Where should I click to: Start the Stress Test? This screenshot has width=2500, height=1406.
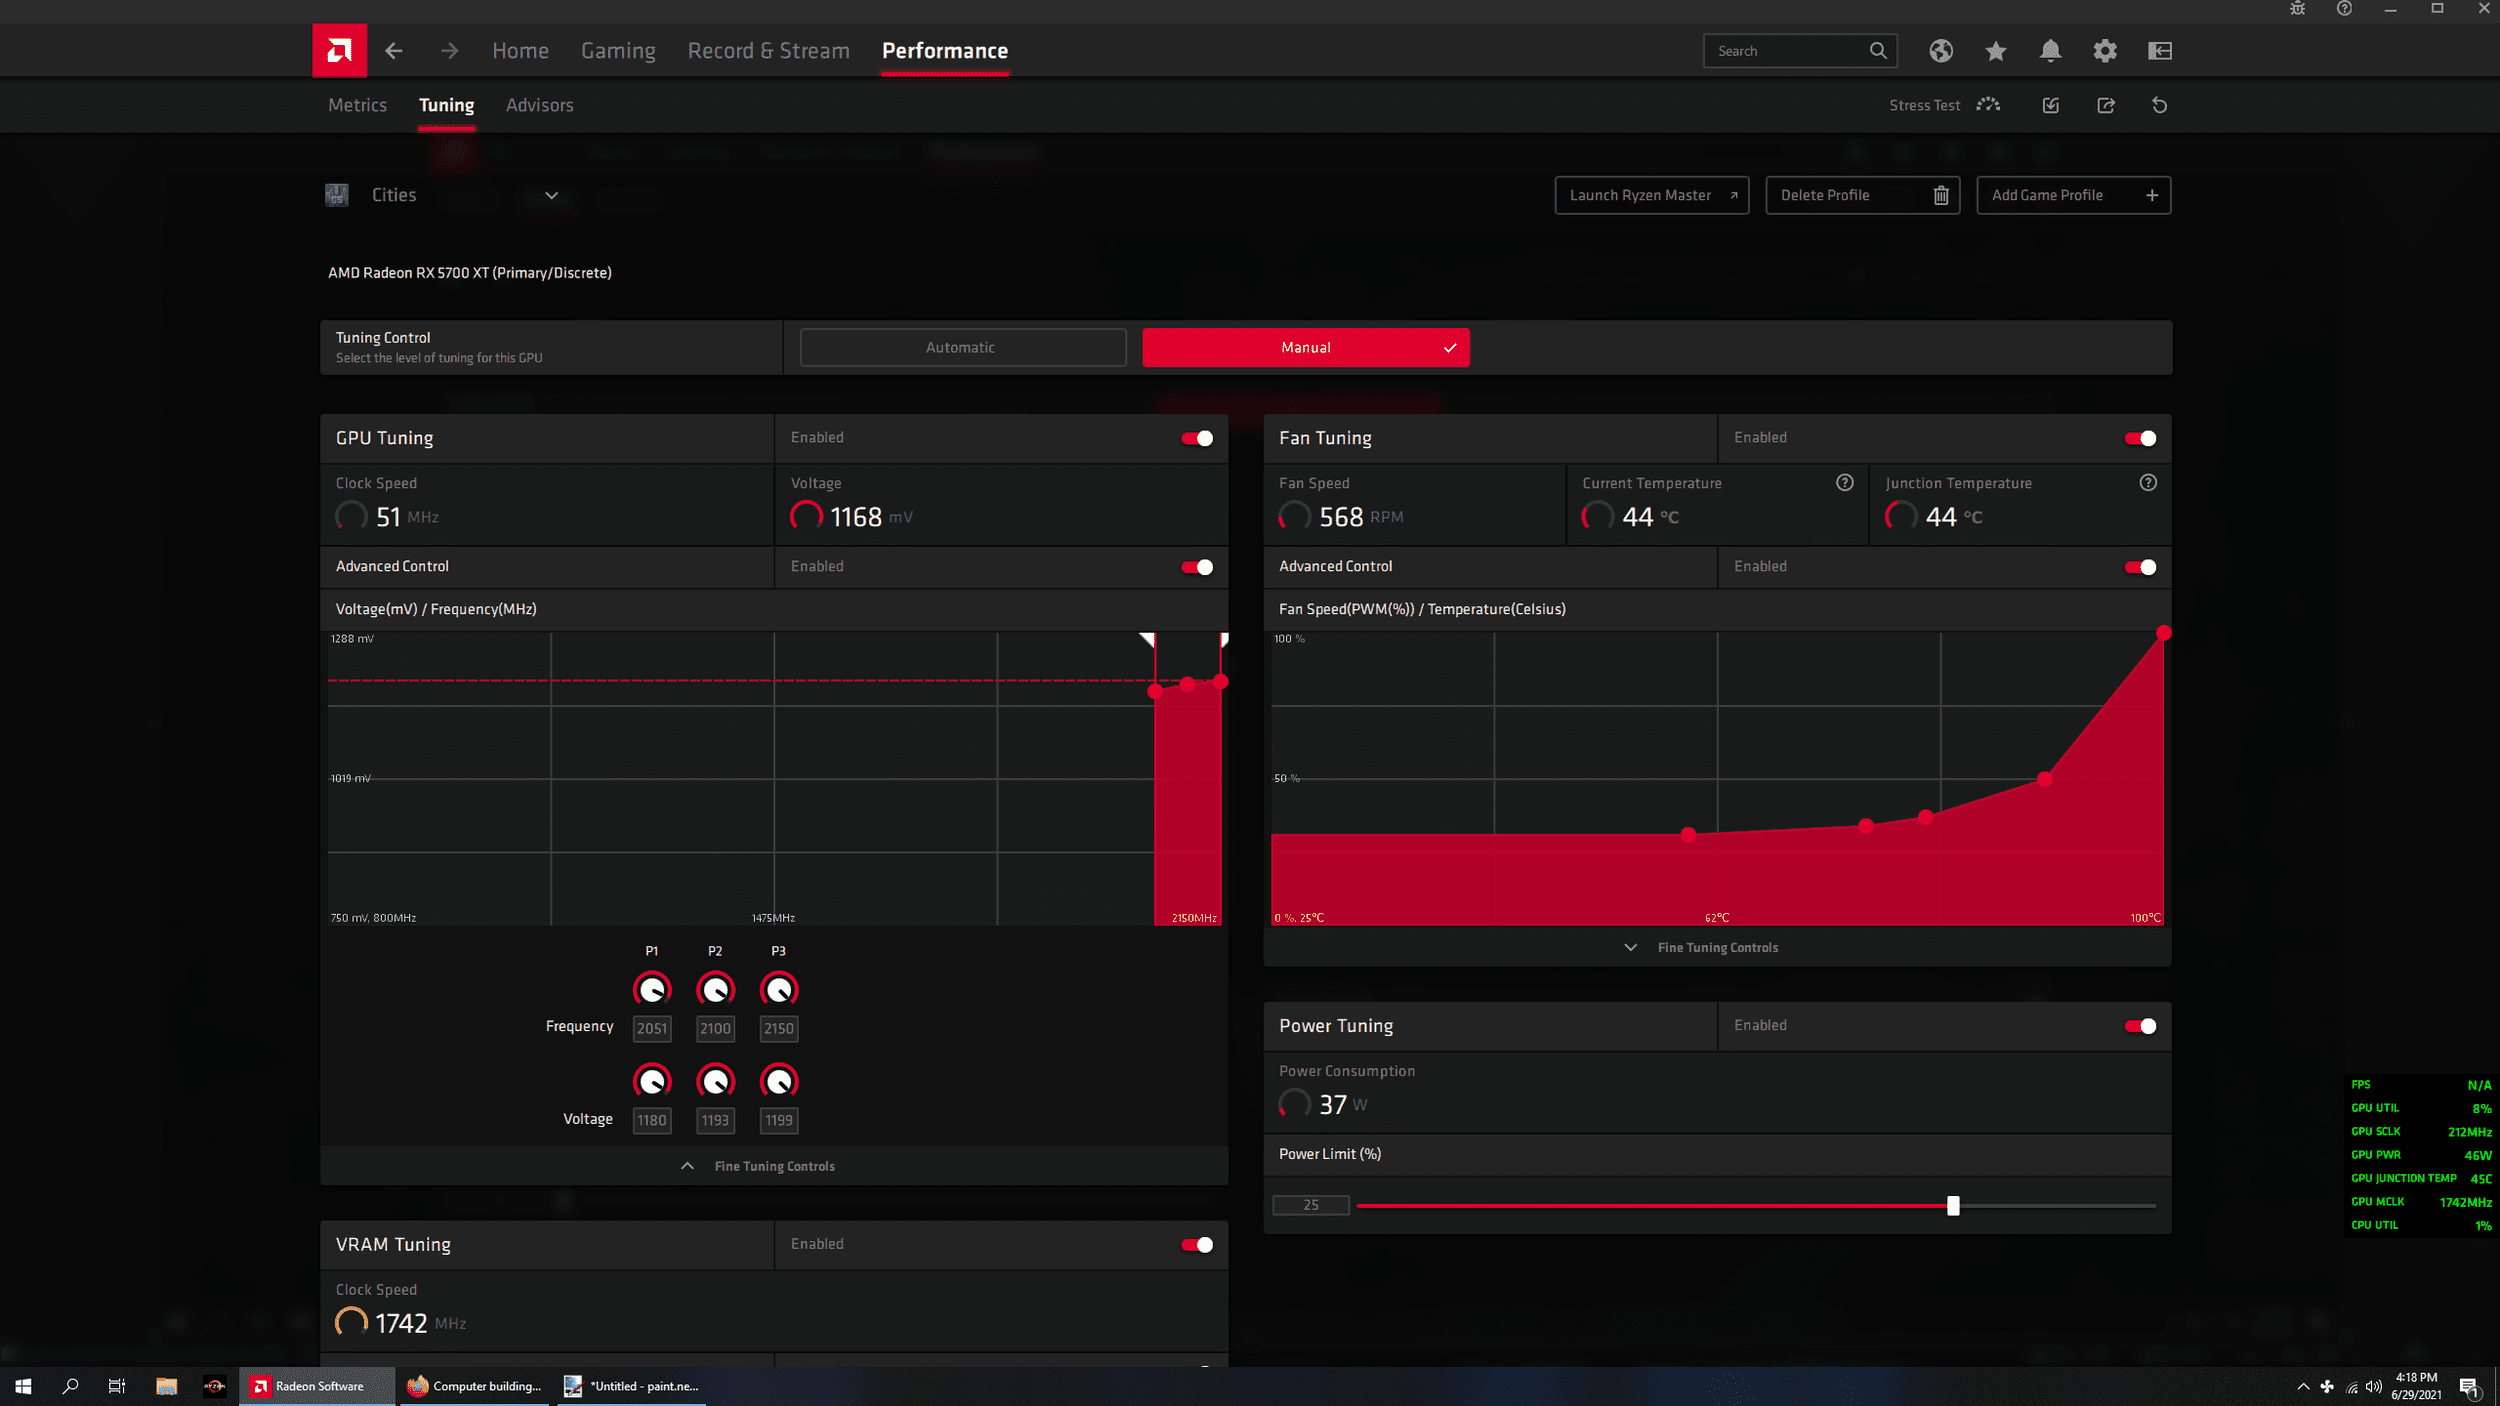(x=1944, y=105)
